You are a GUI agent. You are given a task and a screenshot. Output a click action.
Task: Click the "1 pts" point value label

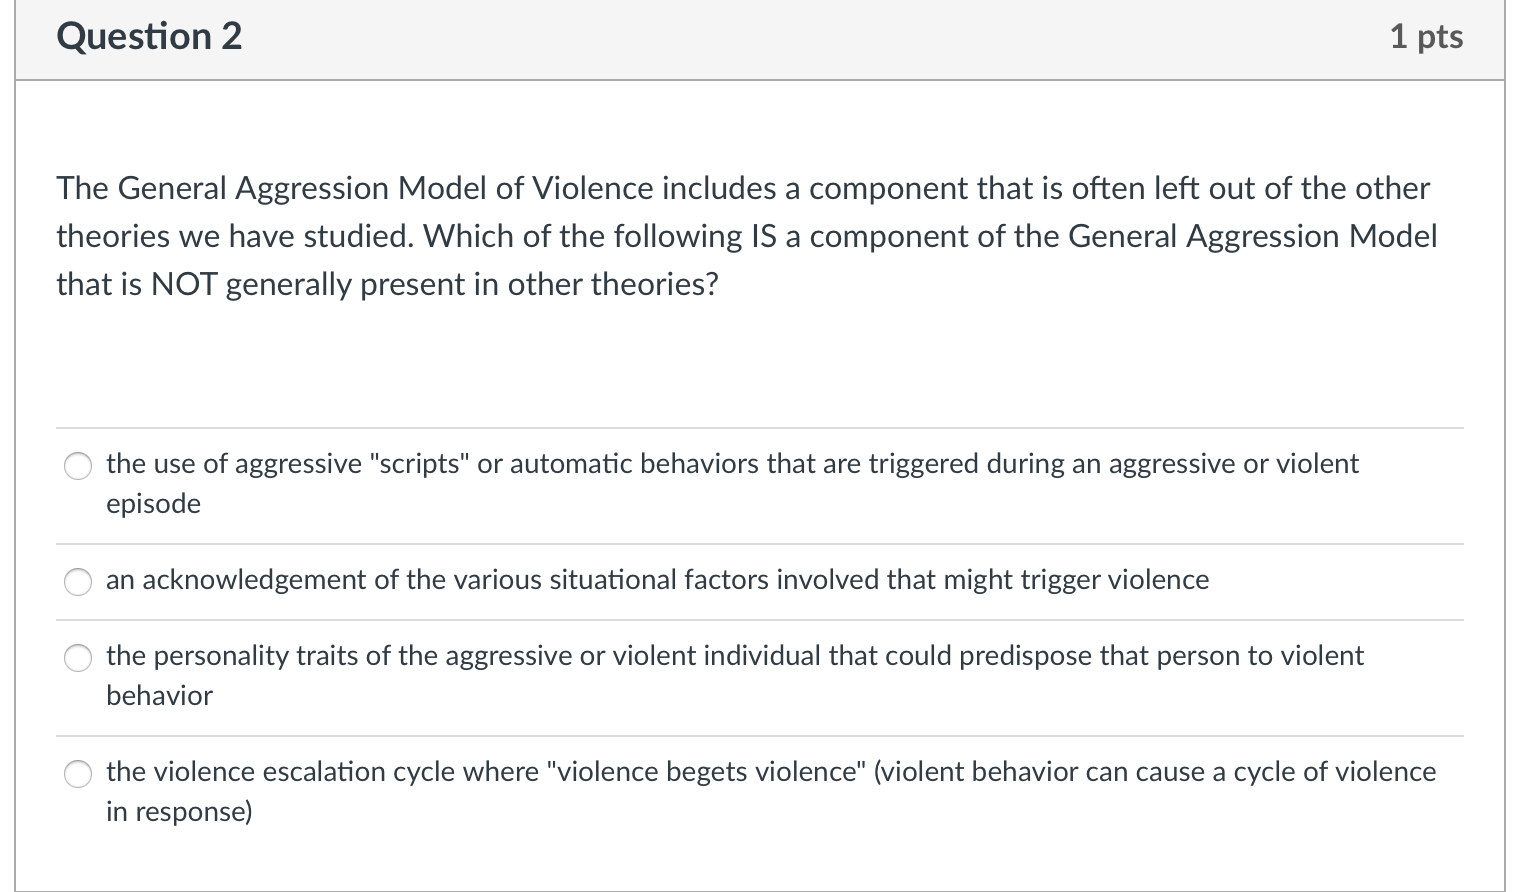coord(1427,36)
